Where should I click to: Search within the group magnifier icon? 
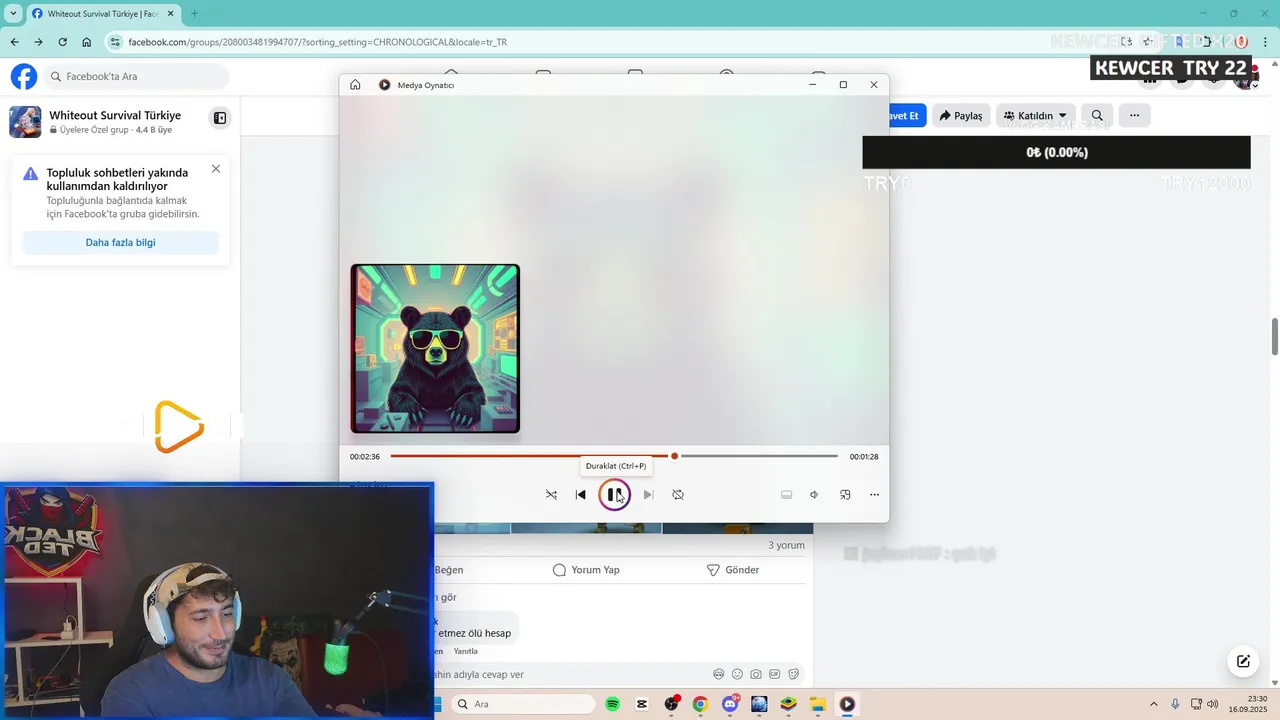point(1097,115)
